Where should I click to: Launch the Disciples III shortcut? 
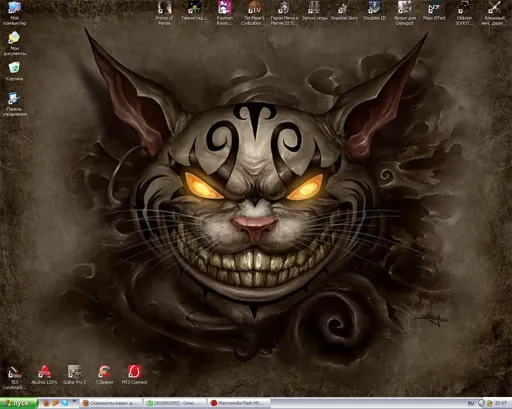[374, 11]
